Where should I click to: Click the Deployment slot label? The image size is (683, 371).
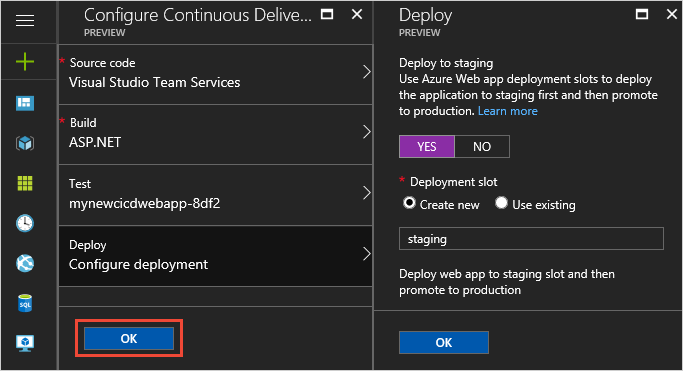click(x=453, y=182)
